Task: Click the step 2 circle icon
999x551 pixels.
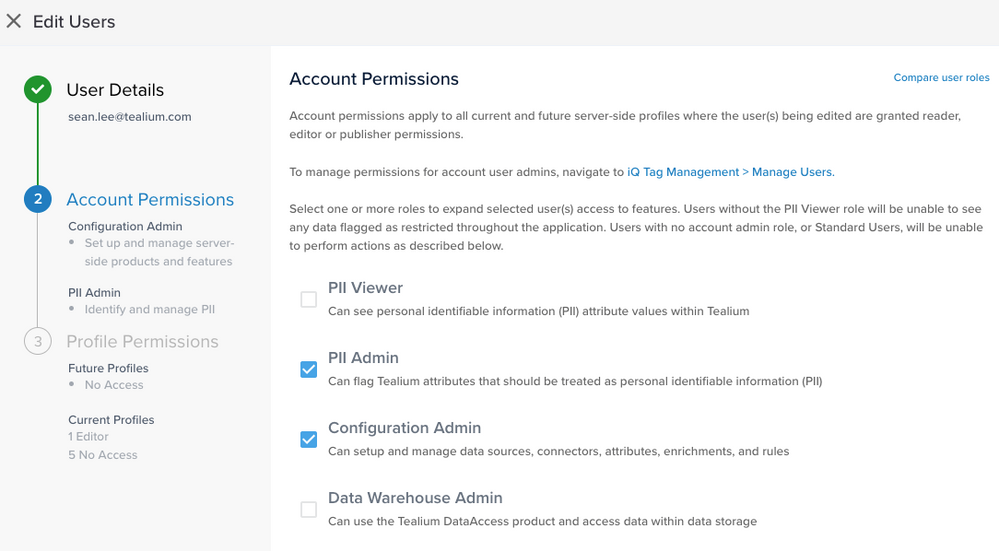Action: tap(38, 199)
